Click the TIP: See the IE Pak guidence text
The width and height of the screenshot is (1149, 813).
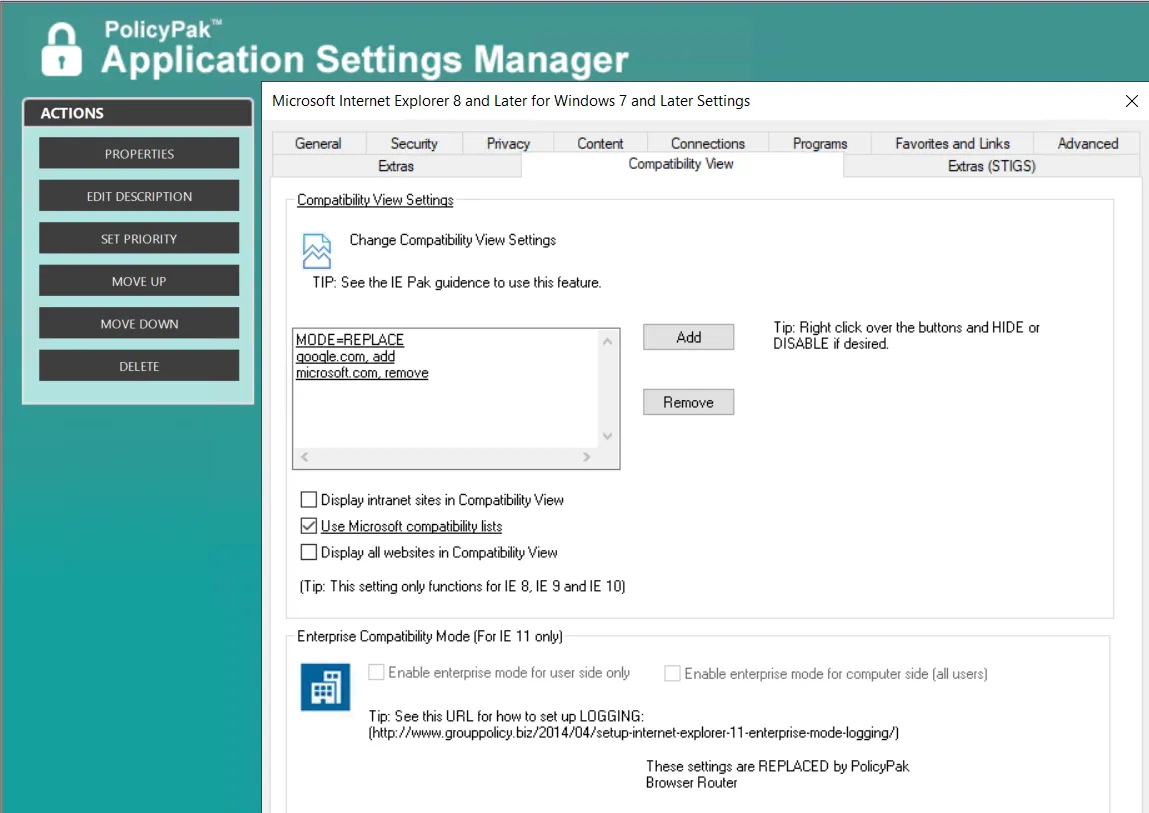point(457,282)
